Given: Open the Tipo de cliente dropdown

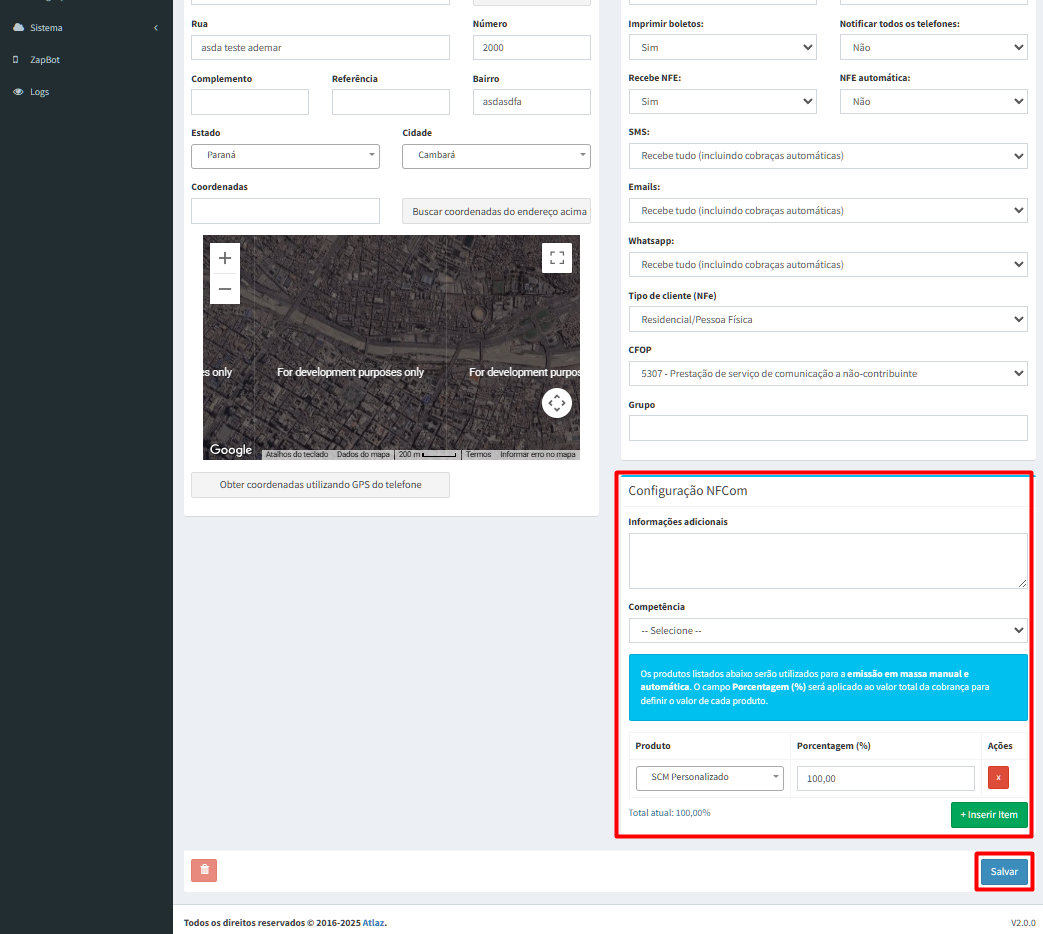Looking at the screenshot, I should tap(827, 320).
